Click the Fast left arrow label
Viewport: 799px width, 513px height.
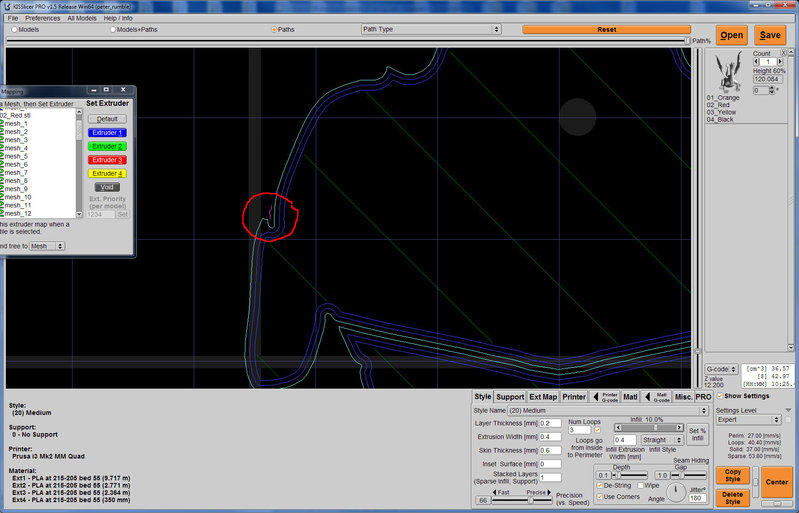tap(500, 492)
